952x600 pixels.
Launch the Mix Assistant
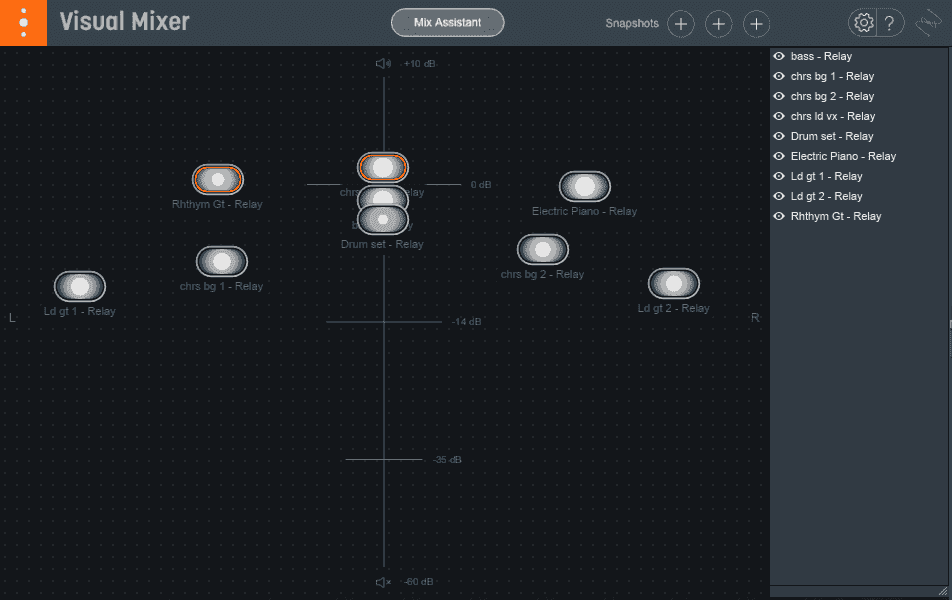coord(447,22)
